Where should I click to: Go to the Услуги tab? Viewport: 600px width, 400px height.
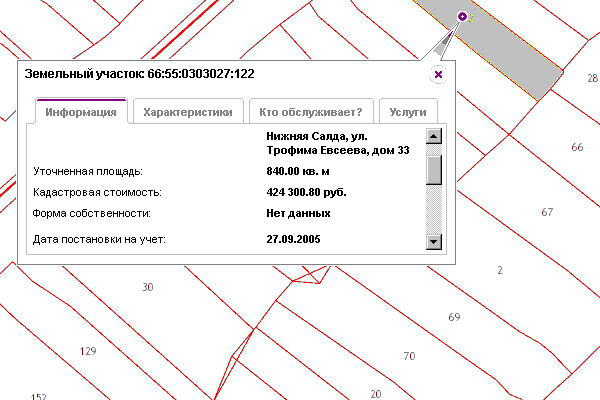click(x=408, y=112)
